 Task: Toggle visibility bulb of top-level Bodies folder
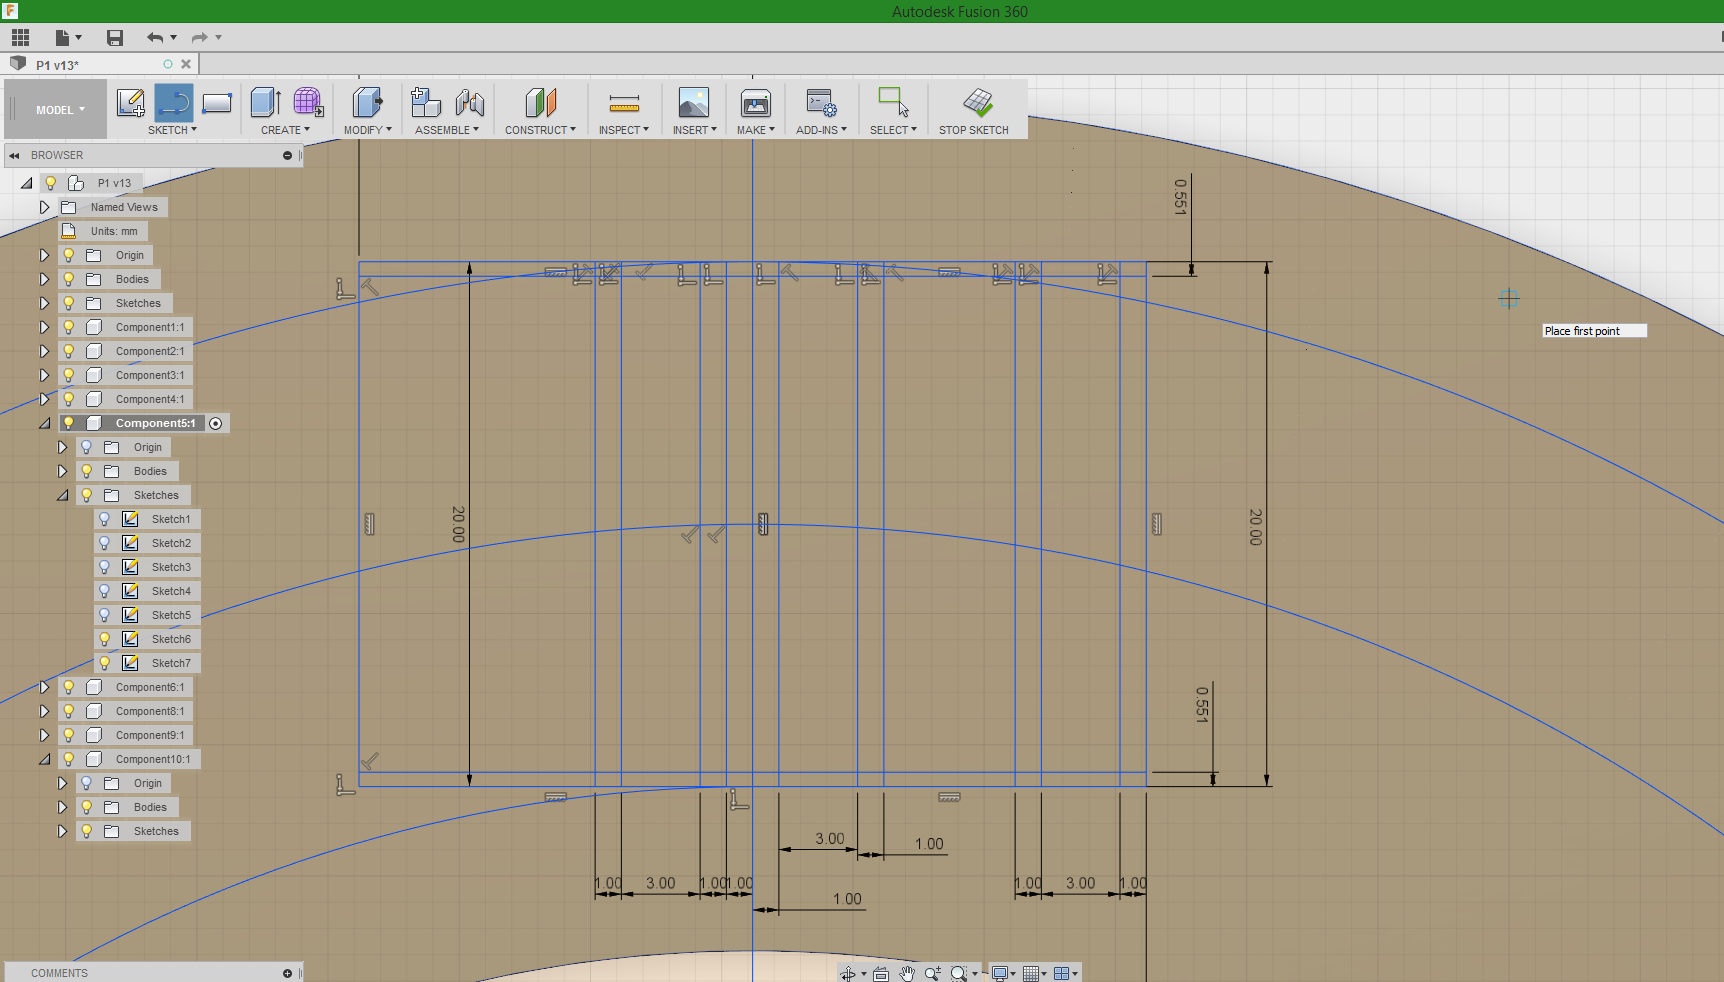click(x=68, y=279)
